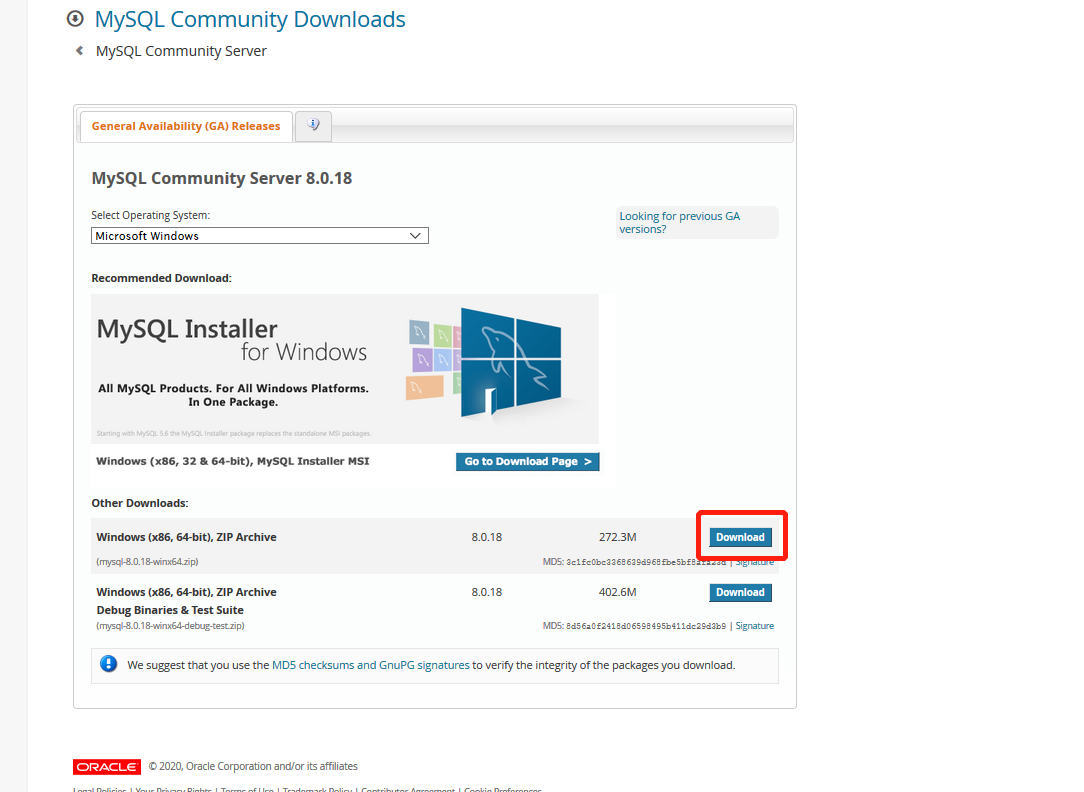Download the 272.3M ZIP Archive
The width and height of the screenshot is (1084, 792).
(x=740, y=537)
